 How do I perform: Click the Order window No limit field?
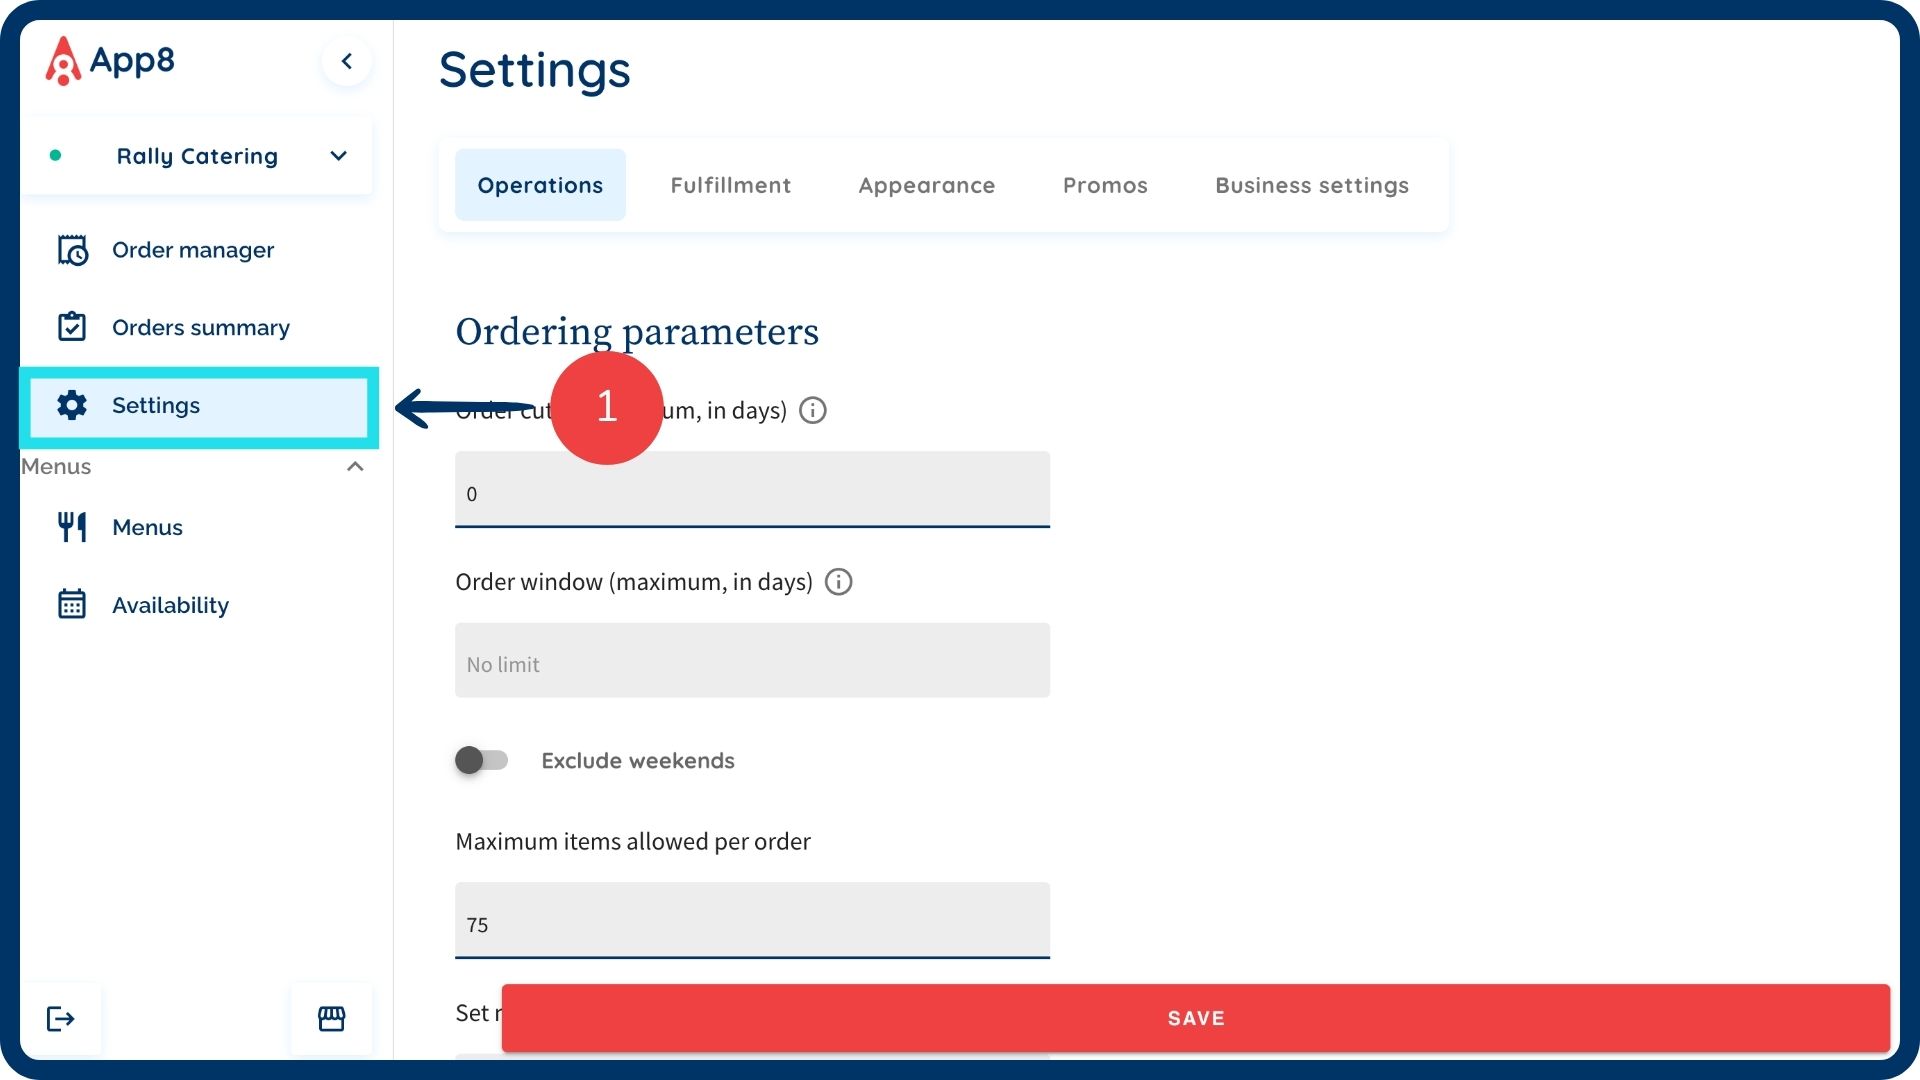click(752, 661)
